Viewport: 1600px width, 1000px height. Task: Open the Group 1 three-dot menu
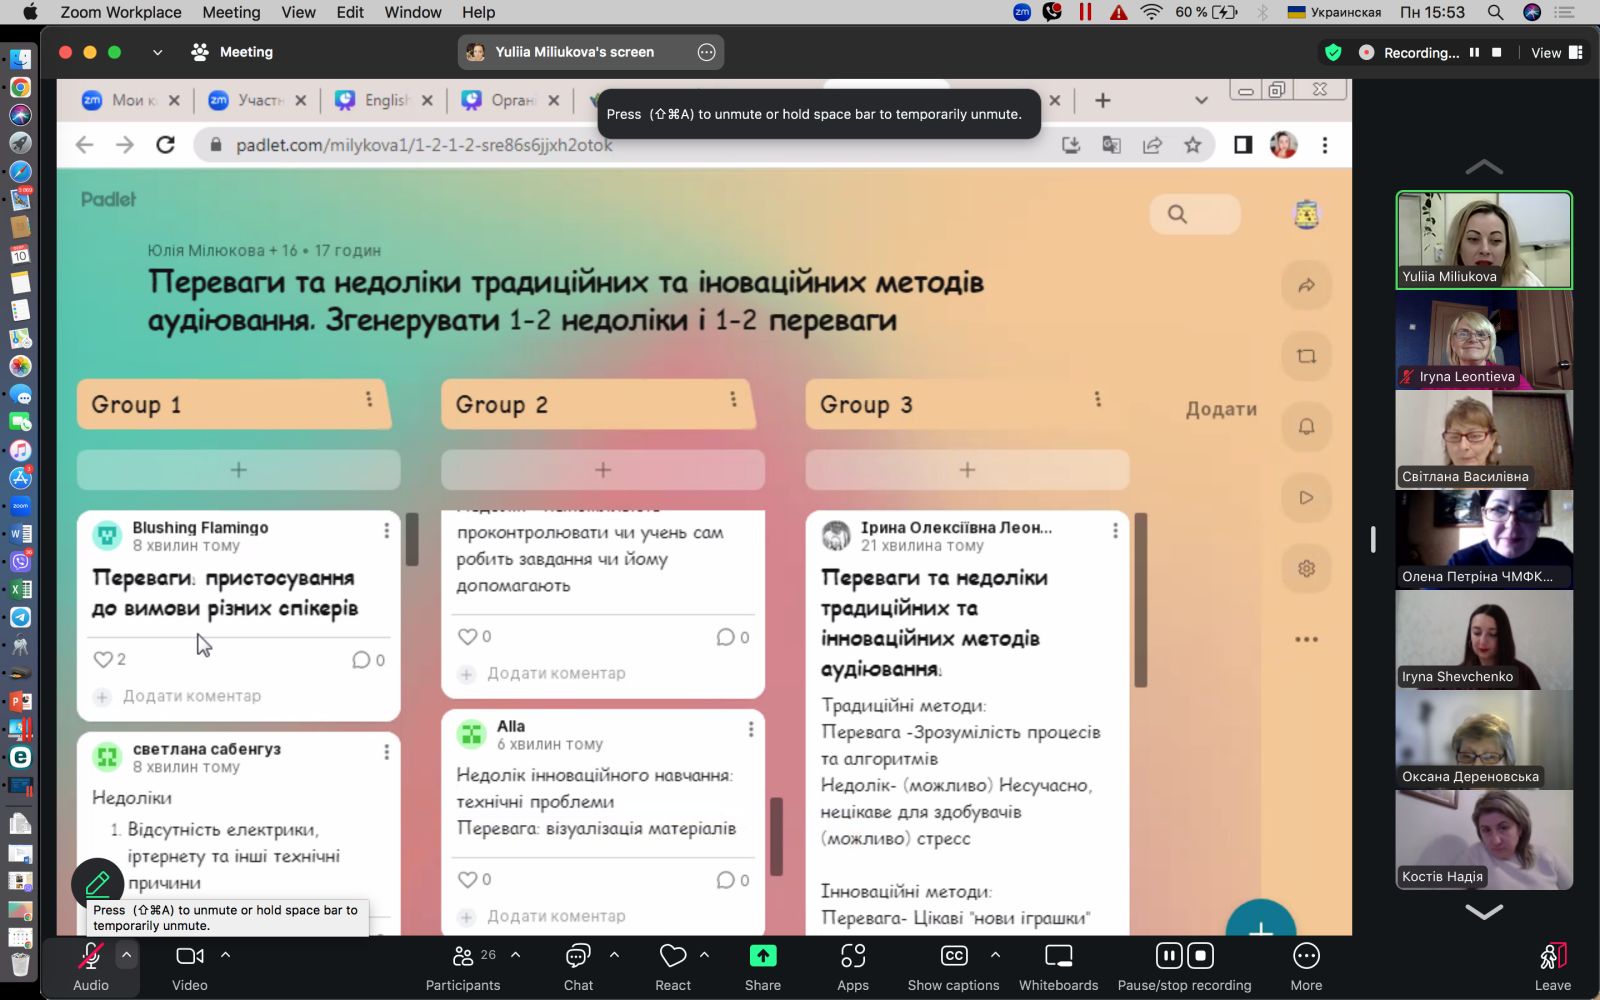point(369,400)
